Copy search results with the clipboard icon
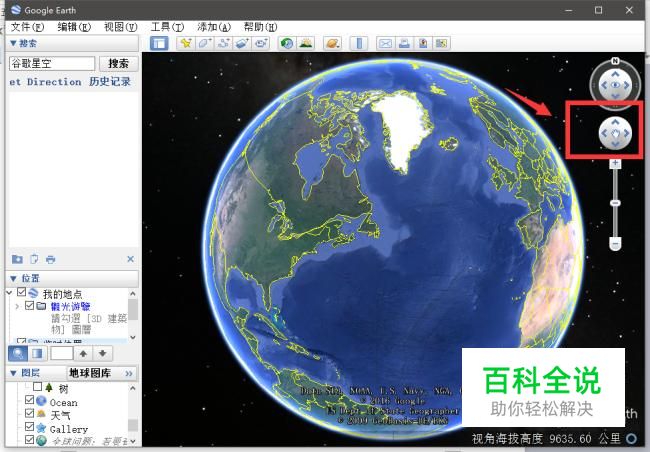The image size is (650, 452). (34, 260)
